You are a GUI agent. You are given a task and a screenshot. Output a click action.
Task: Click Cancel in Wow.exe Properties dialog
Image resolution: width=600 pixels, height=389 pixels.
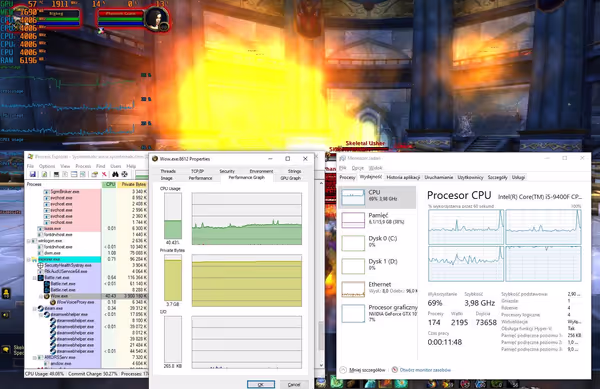294,384
